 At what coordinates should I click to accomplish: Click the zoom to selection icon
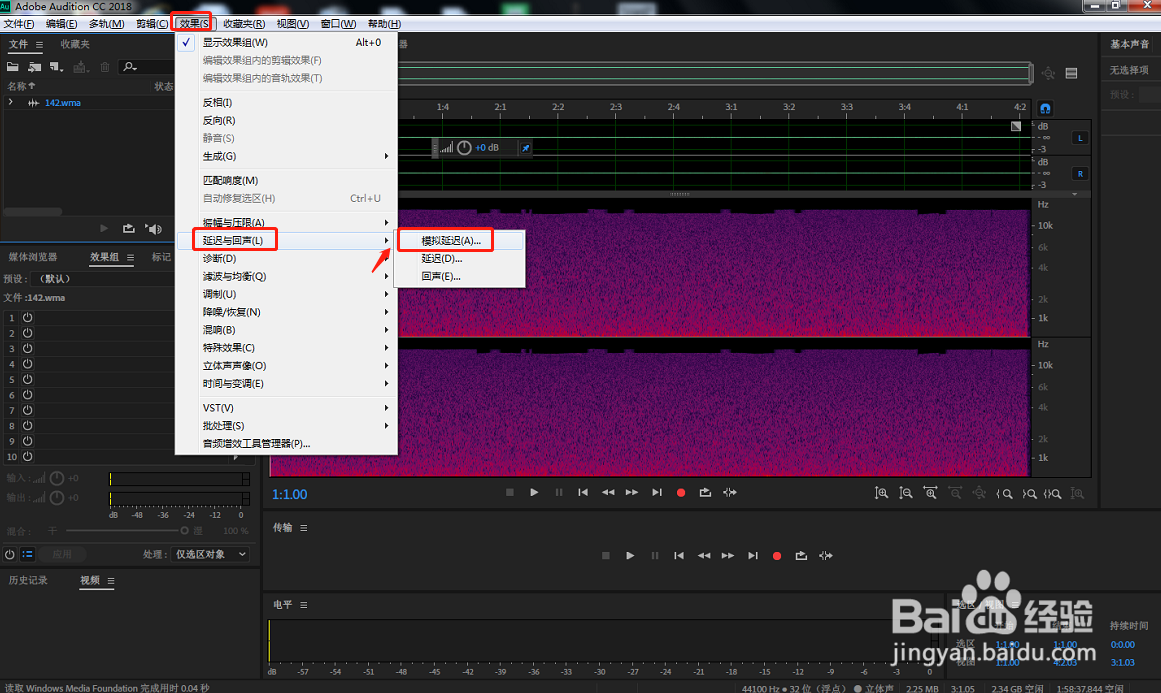1053,494
